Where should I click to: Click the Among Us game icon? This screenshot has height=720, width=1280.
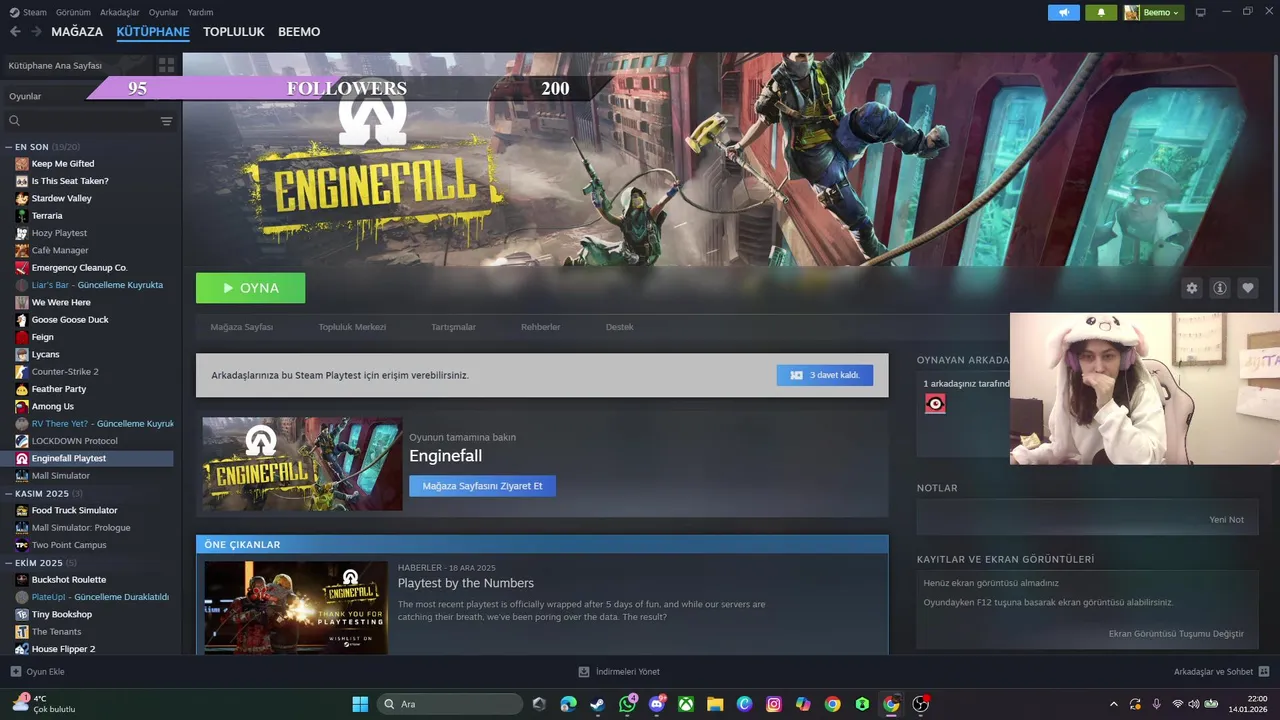pos(22,406)
